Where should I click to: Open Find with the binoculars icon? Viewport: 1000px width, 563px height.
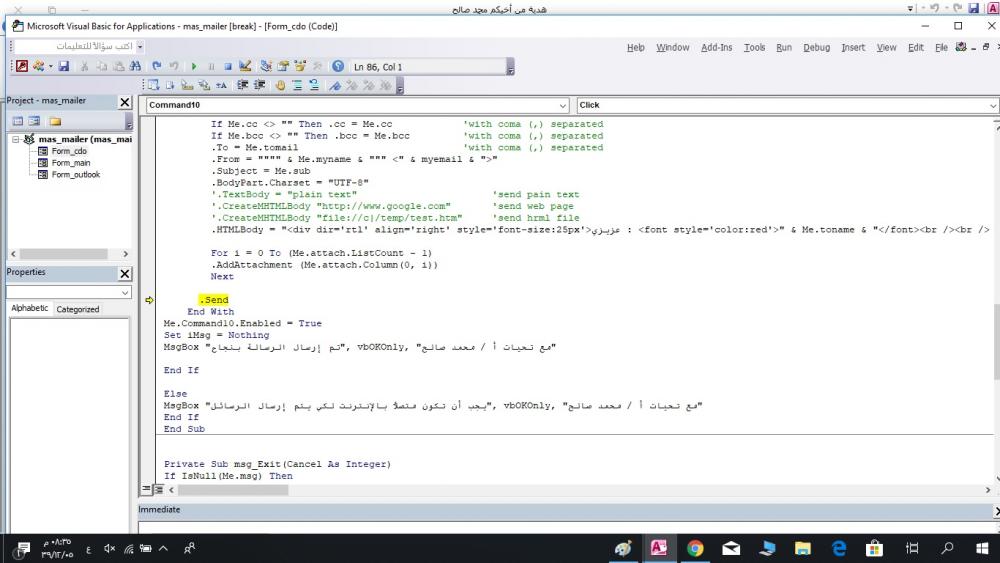coord(135,66)
